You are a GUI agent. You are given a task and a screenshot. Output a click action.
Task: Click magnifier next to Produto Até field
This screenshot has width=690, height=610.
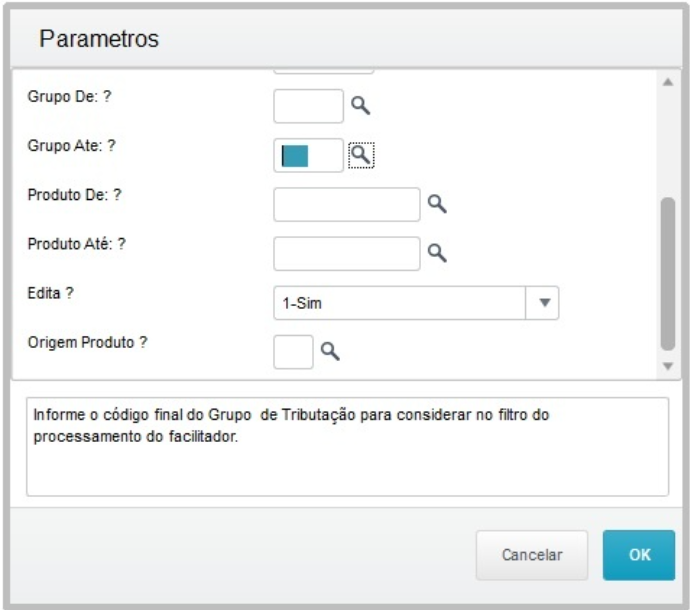436,253
